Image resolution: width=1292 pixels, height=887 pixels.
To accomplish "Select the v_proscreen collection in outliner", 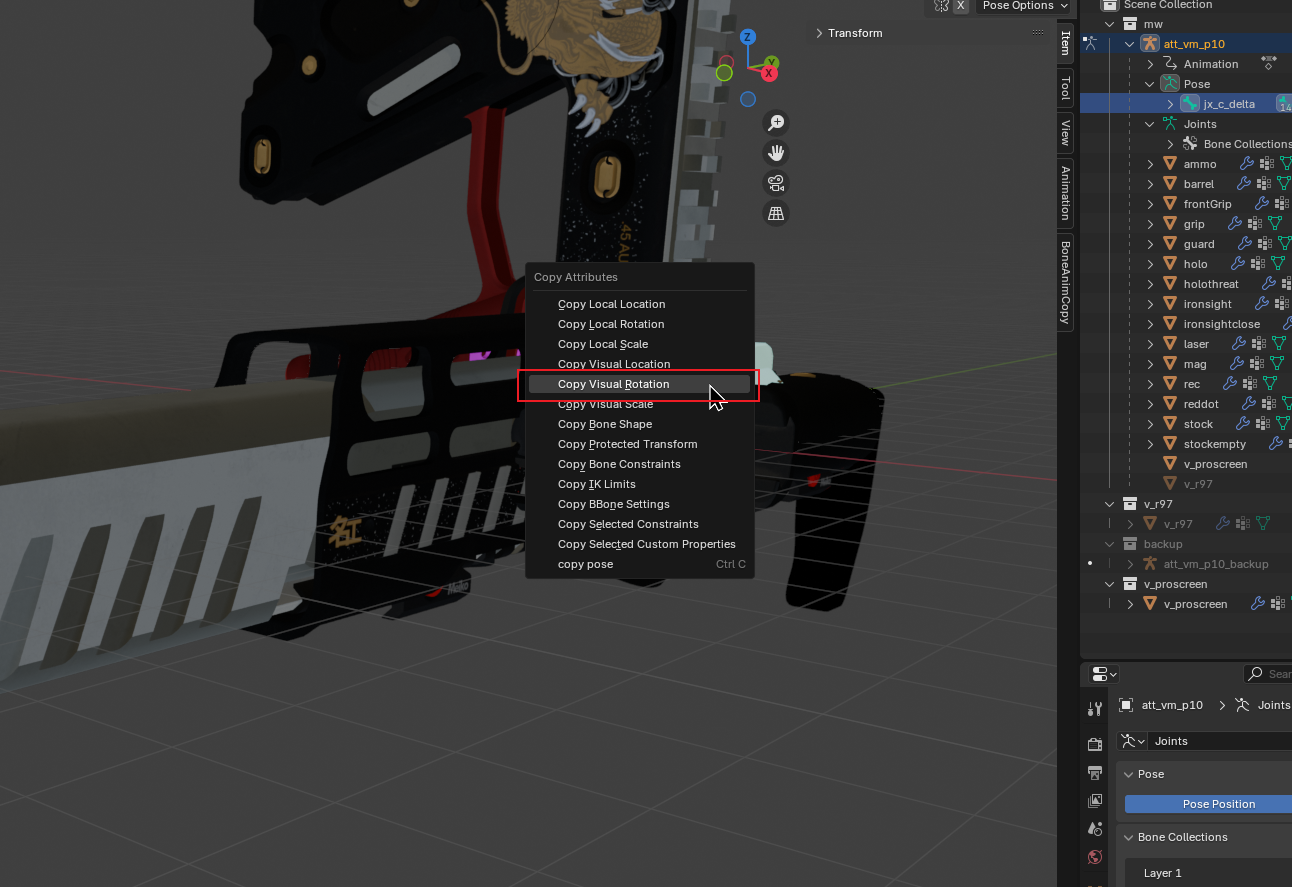I will click(1175, 584).
